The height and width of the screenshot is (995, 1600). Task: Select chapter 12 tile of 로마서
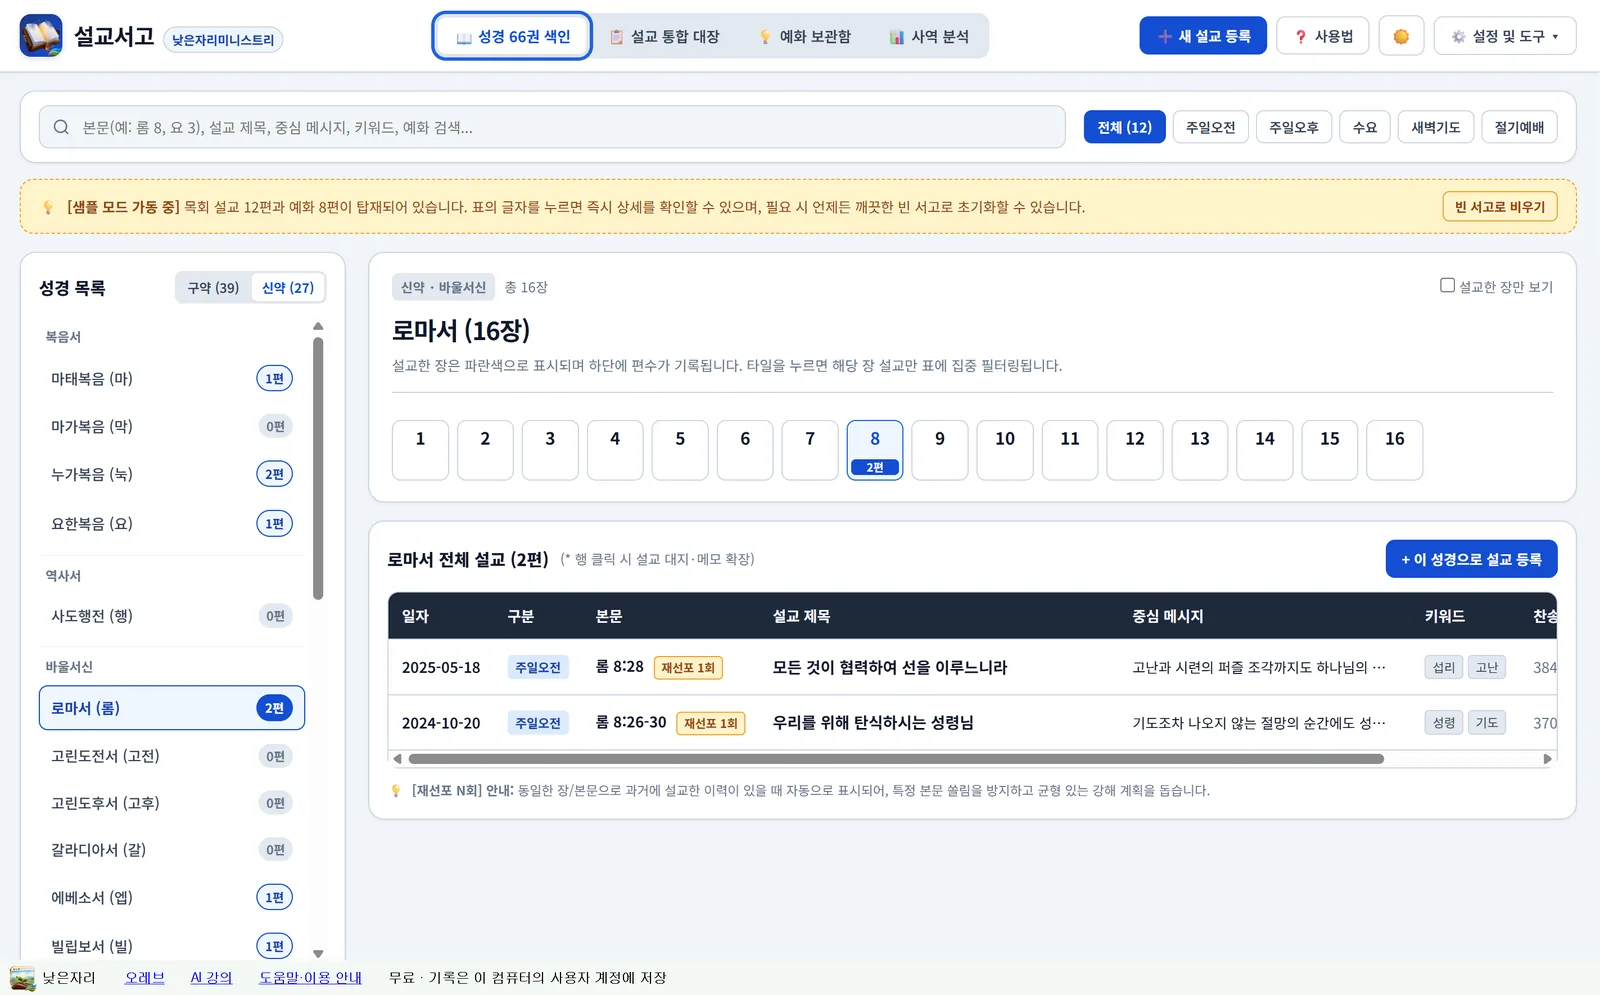[1135, 450]
